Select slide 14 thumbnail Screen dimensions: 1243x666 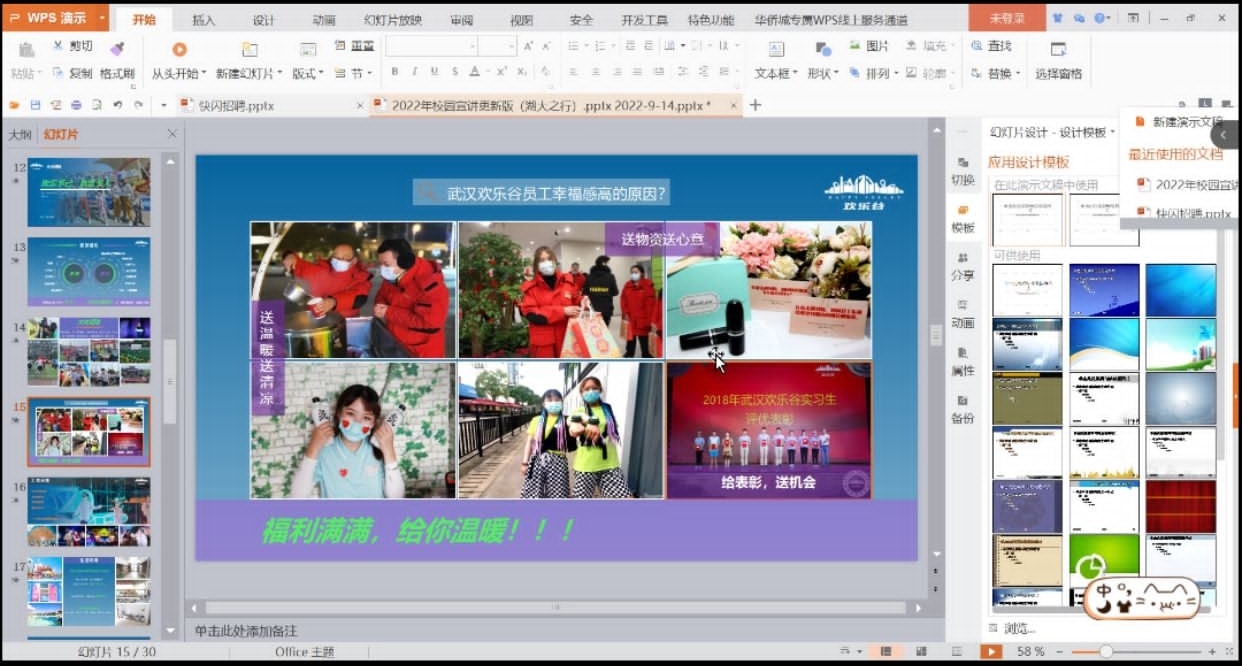pyautogui.click(x=89, y=352)
